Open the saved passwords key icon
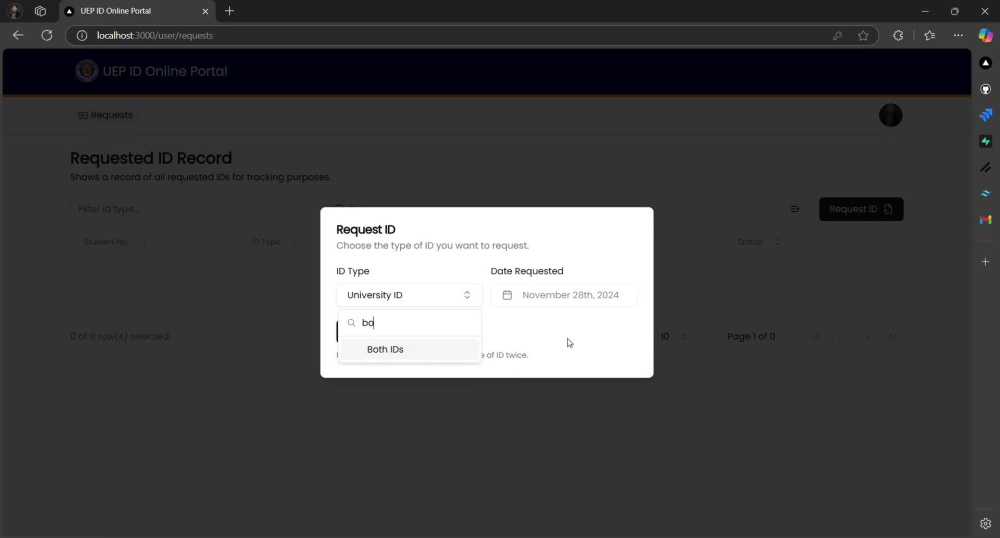This screenshot has height=538, width=1000. point(837,36)
